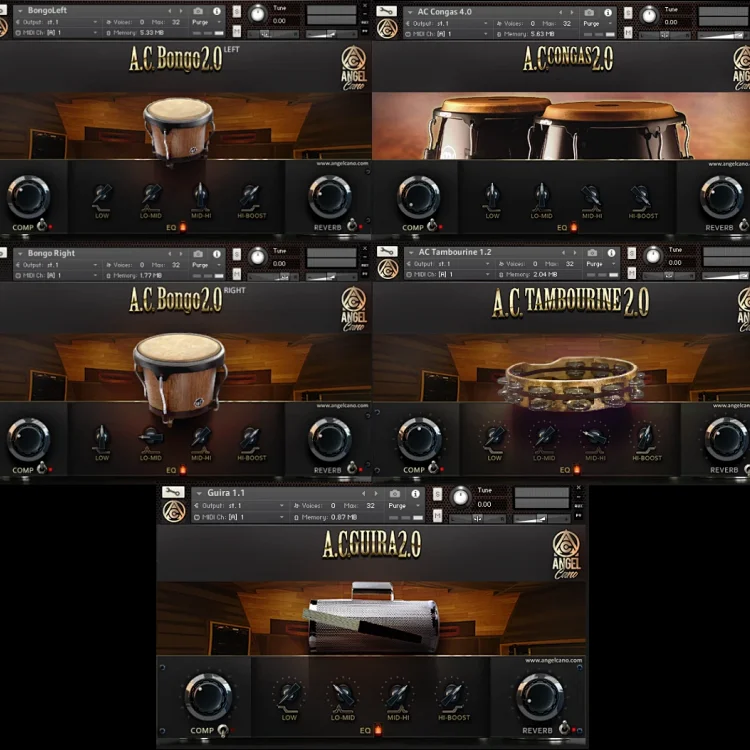This screenshot has height=750, width=750.
Task: Toggle the COMP switch on A.C. Bongo 2.0 Left
Action: [x=42, y=224]
